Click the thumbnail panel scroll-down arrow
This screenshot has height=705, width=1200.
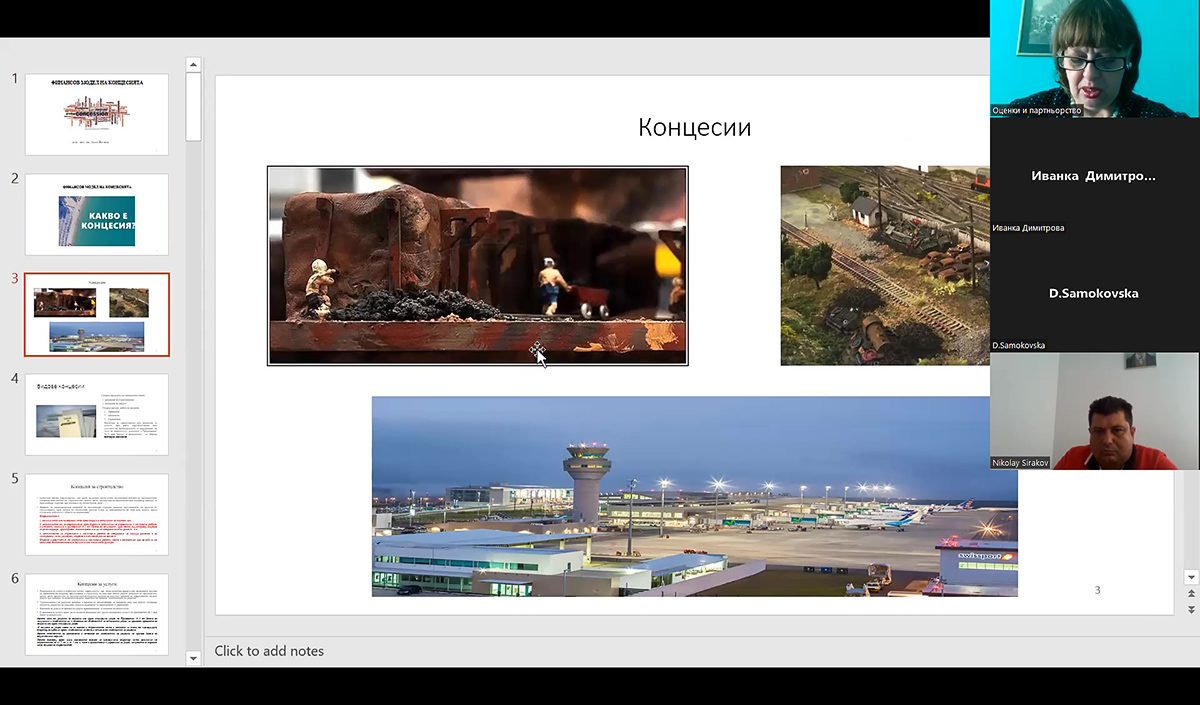(x=194, y=656)
